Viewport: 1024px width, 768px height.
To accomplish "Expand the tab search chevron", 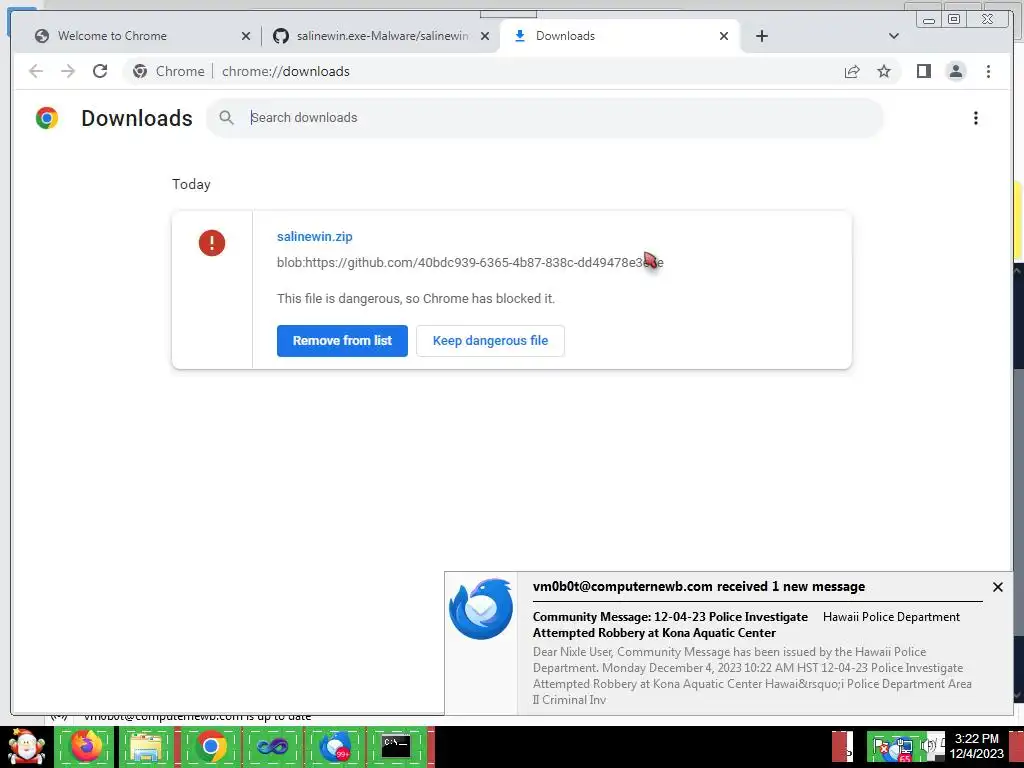I will click(x=894, y=36).
